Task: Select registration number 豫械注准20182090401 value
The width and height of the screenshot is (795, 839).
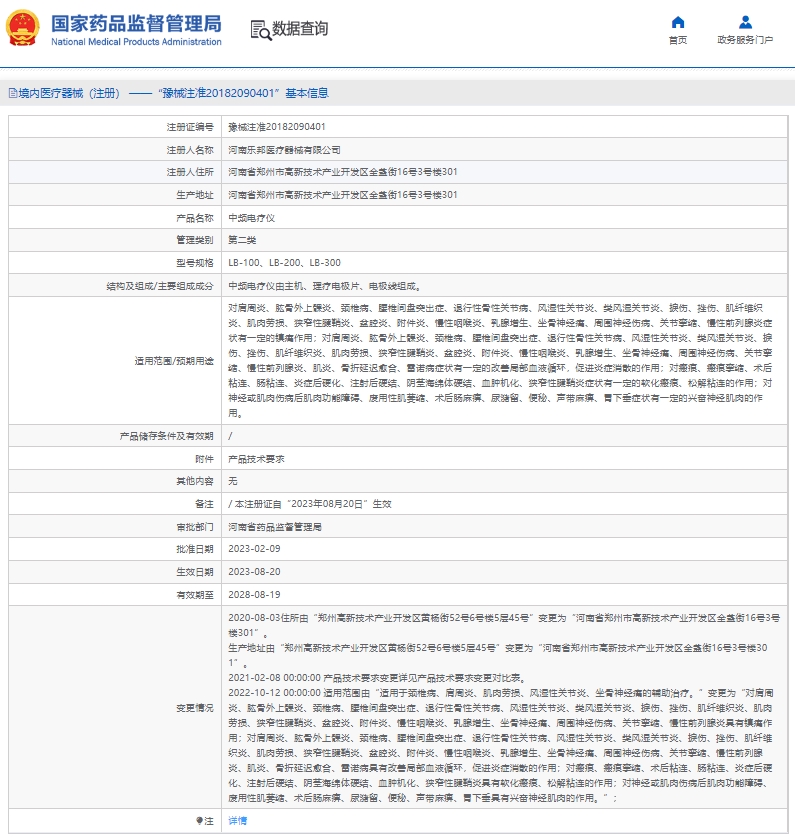Action: coord(277,127)
